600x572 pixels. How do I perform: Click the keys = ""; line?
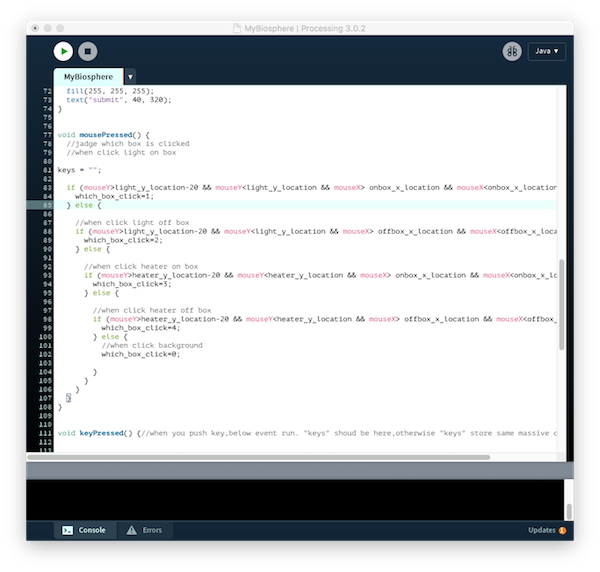pyautogui.click(x=79, y=170)
